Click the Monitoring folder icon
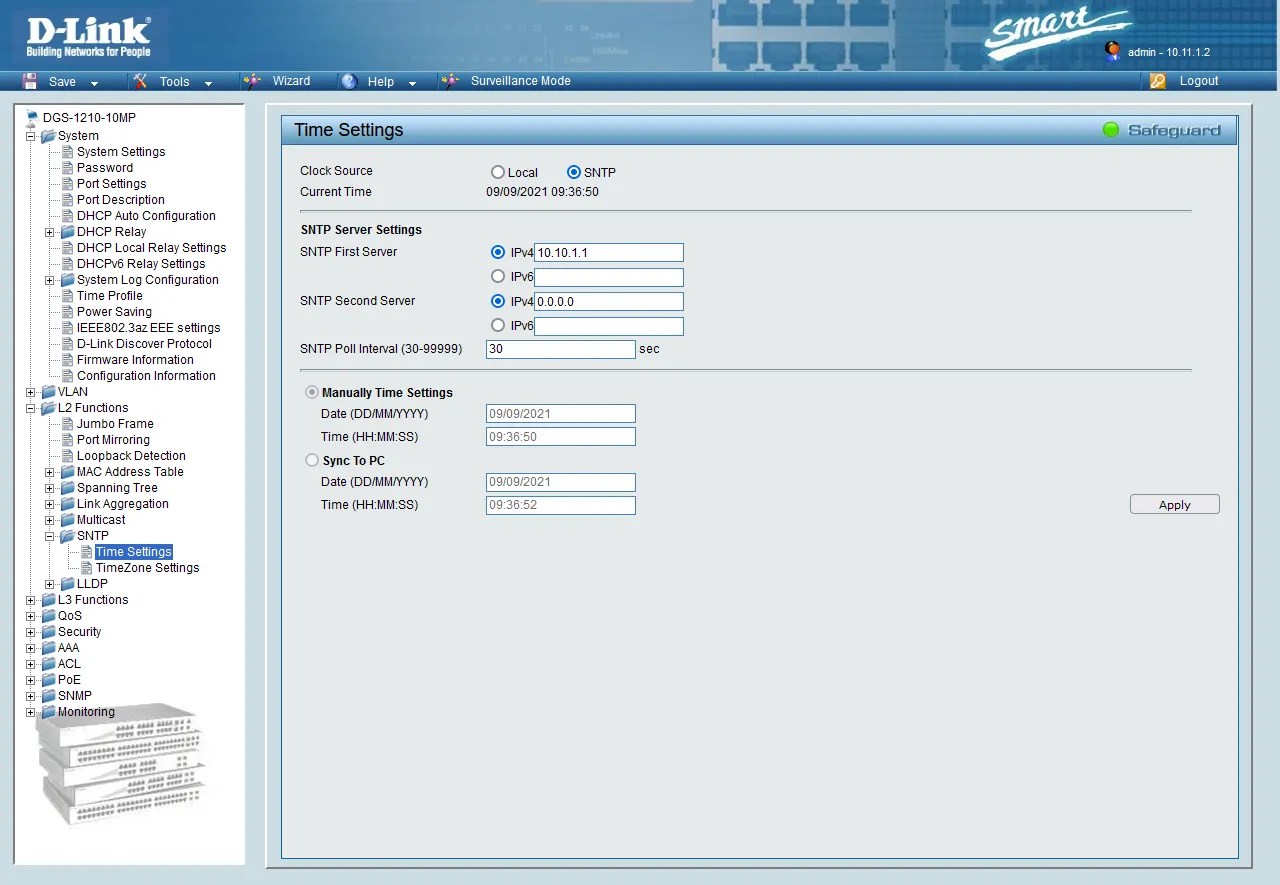This screenshot has width=1280, height=885. tap(48, 712)
